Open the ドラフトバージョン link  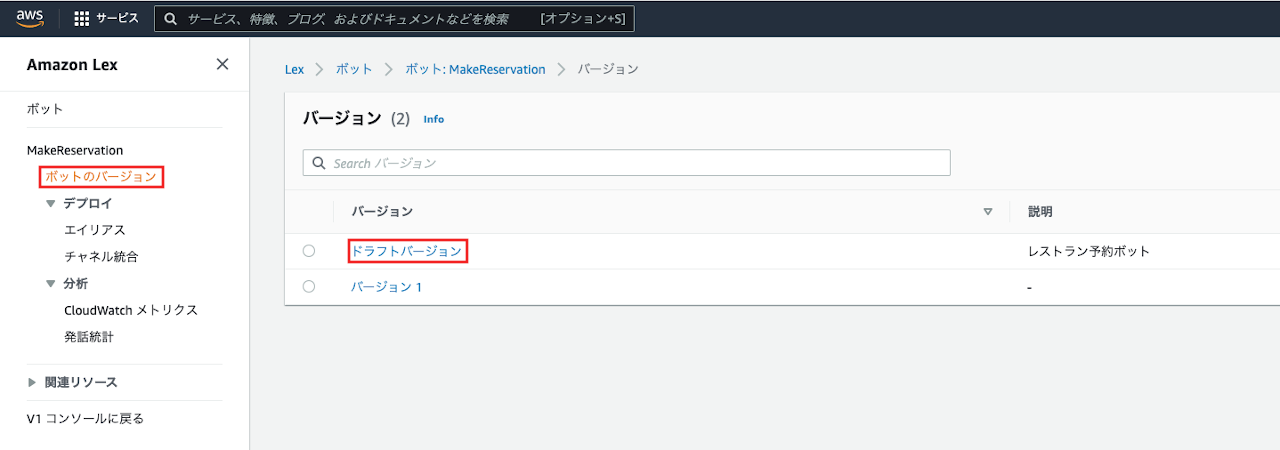click(x=407, y=251)
